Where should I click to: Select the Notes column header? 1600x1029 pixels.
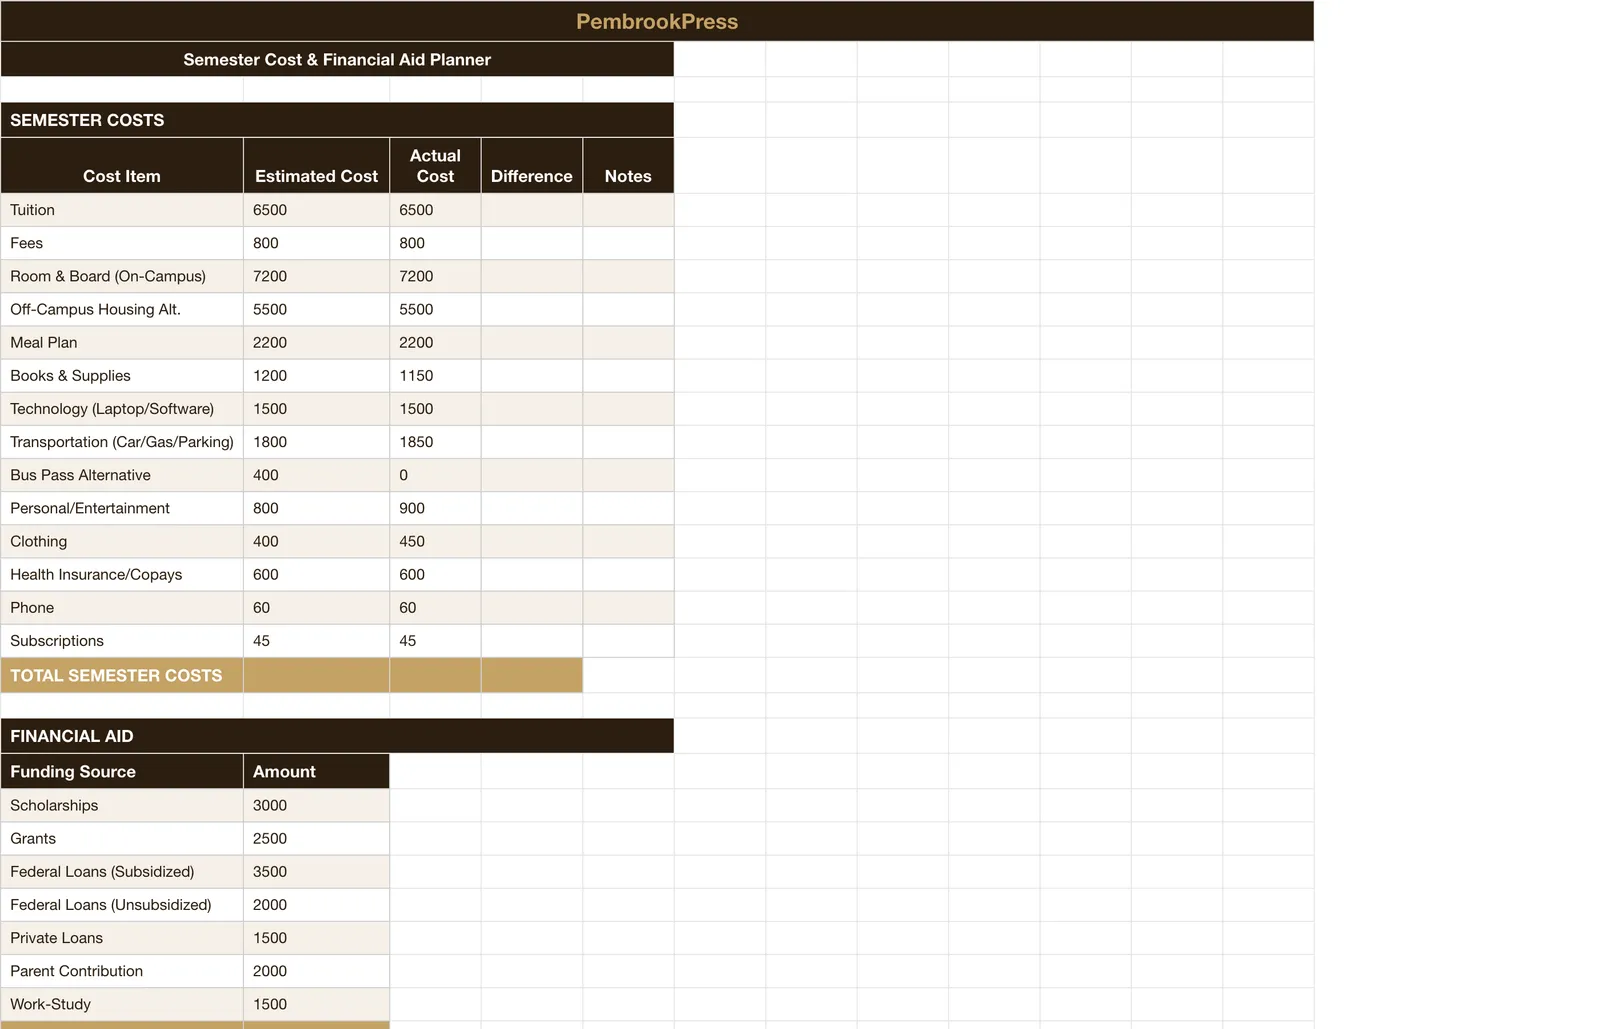(x=628, y=165)
